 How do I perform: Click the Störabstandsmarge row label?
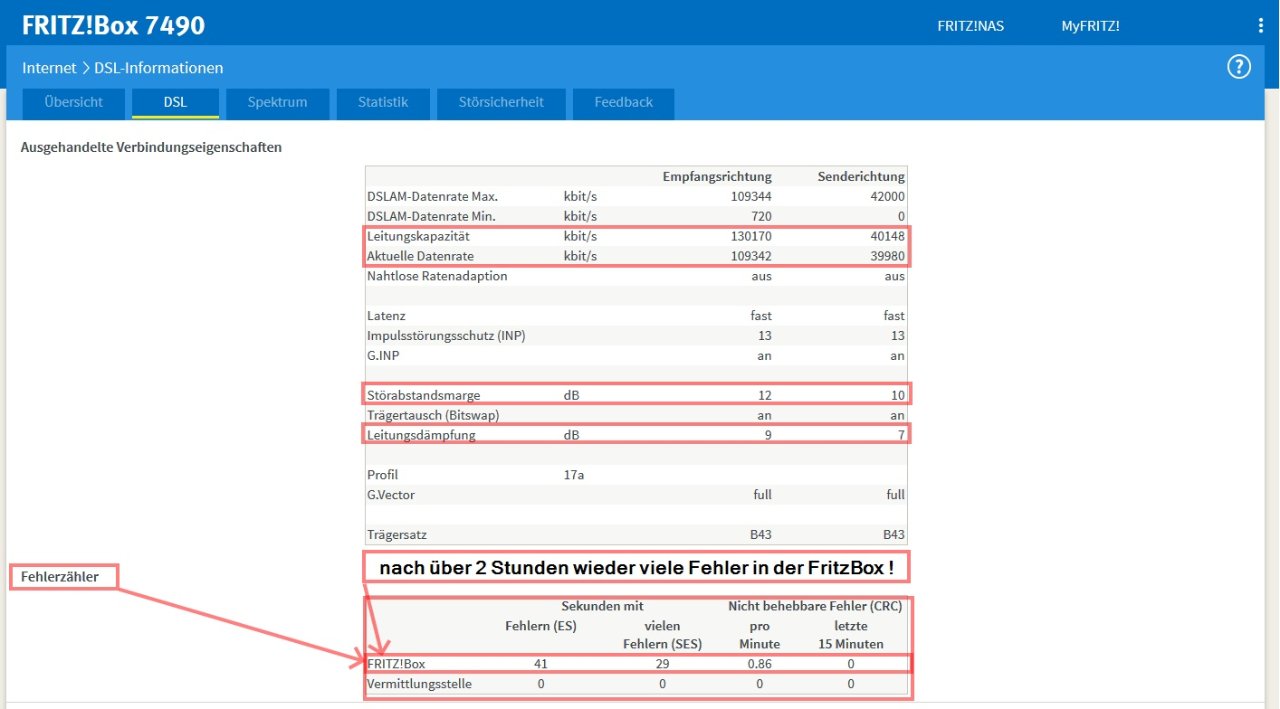tap(423, 395)
